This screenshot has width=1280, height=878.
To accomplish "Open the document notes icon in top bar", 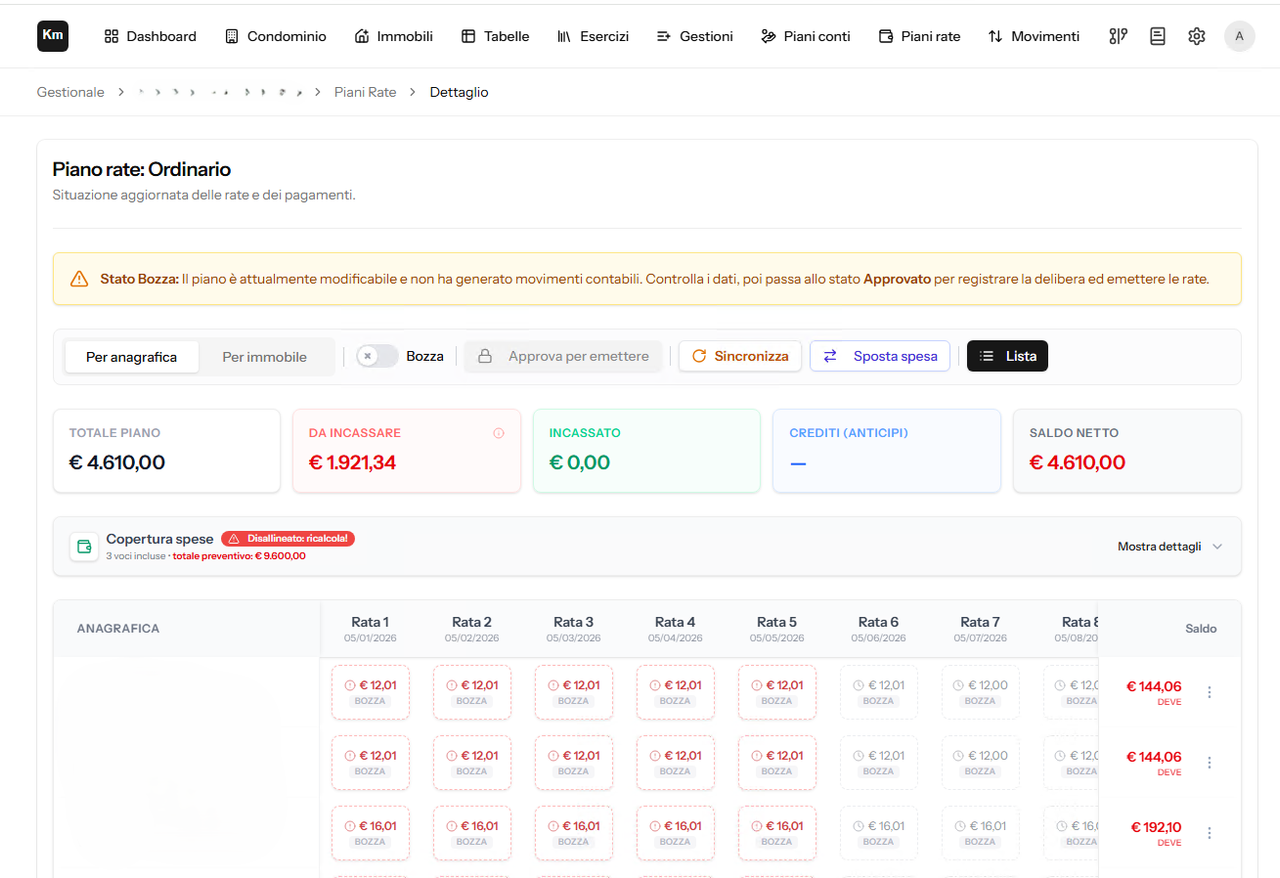I will pyautogui.click(x=1157, y=36).
